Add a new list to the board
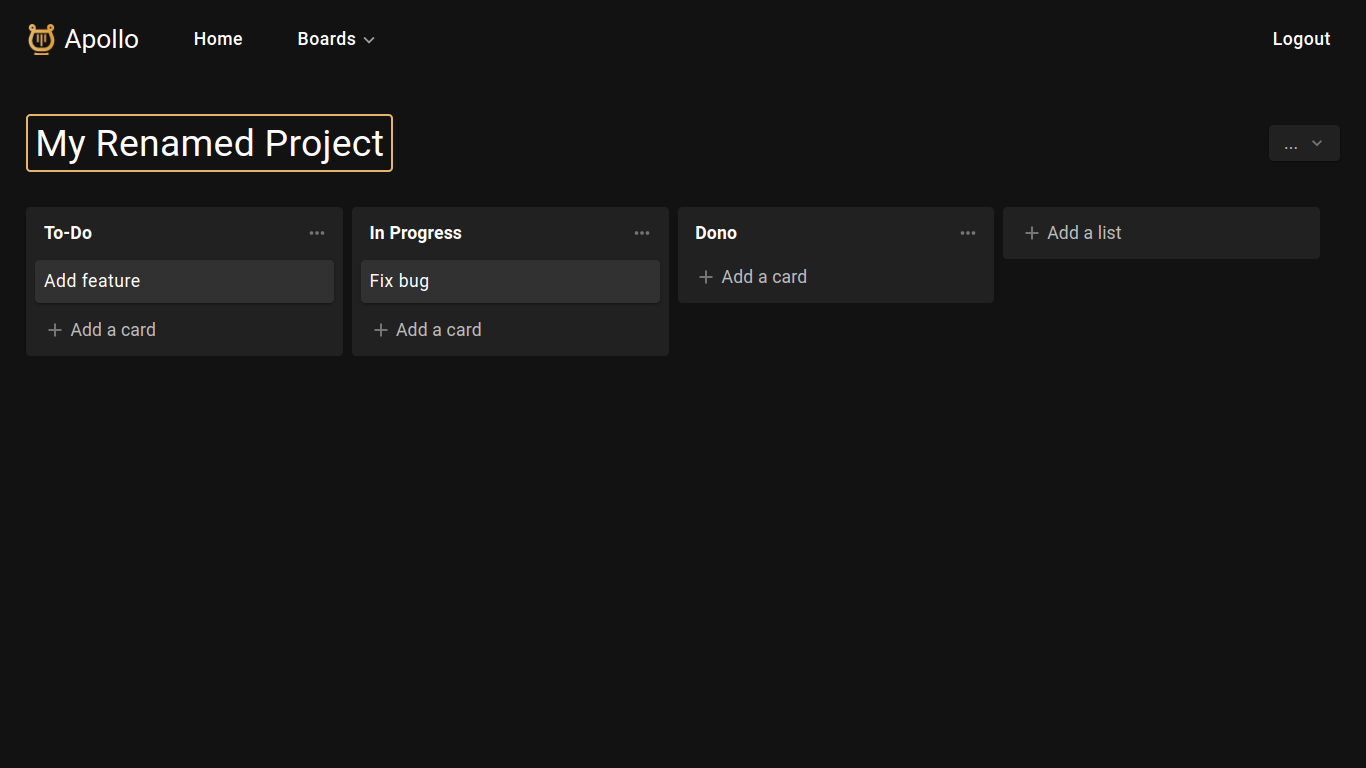This screenshot has width=1366, height=768. click(x=1161, y=233)
